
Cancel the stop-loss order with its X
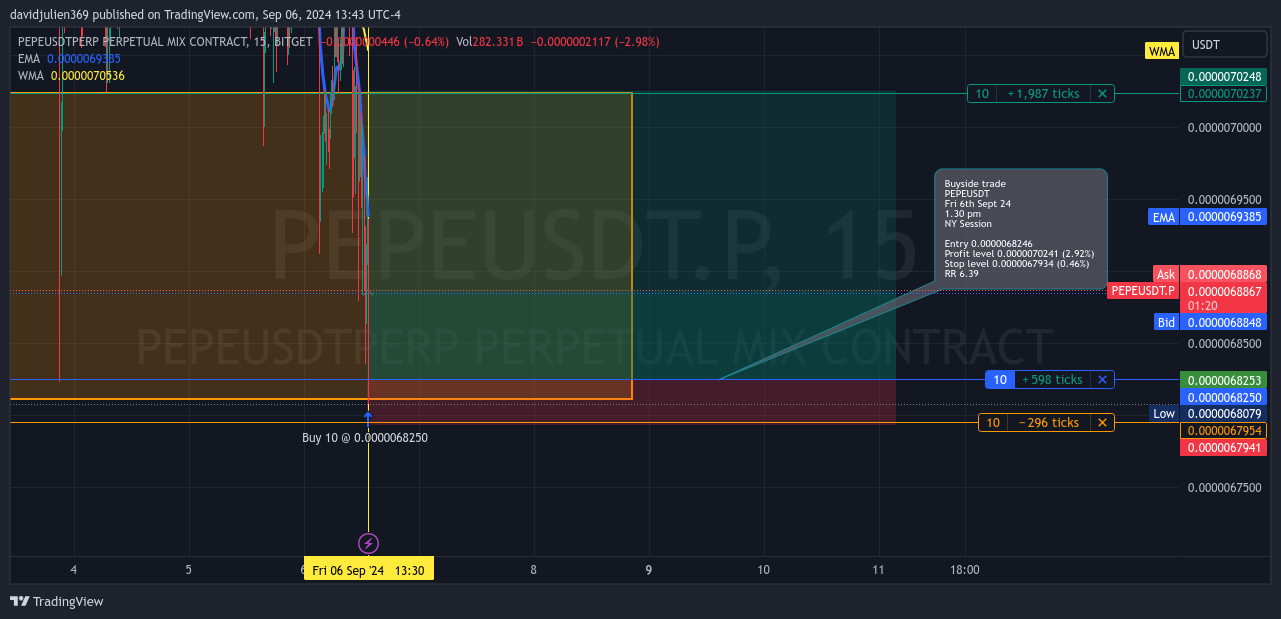click(x=1102, y=422)
